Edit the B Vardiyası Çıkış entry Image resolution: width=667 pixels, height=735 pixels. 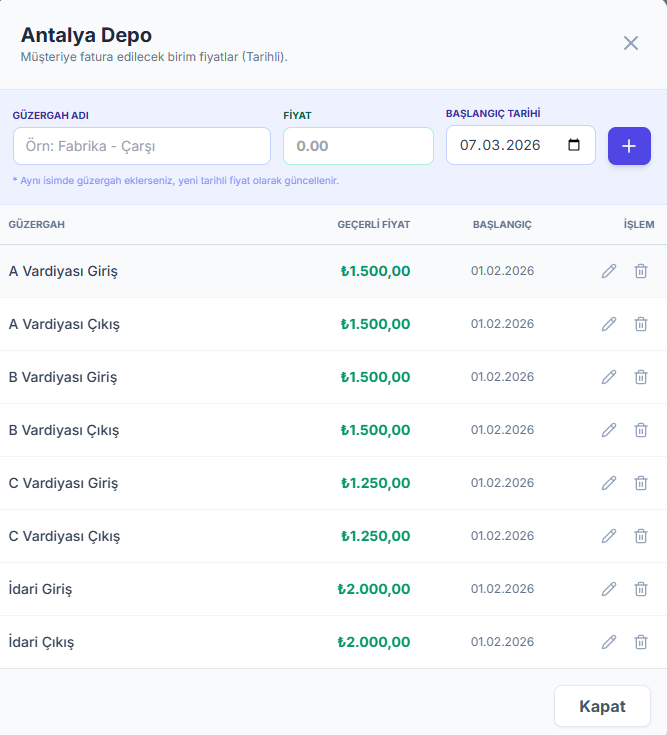[609, 430]
